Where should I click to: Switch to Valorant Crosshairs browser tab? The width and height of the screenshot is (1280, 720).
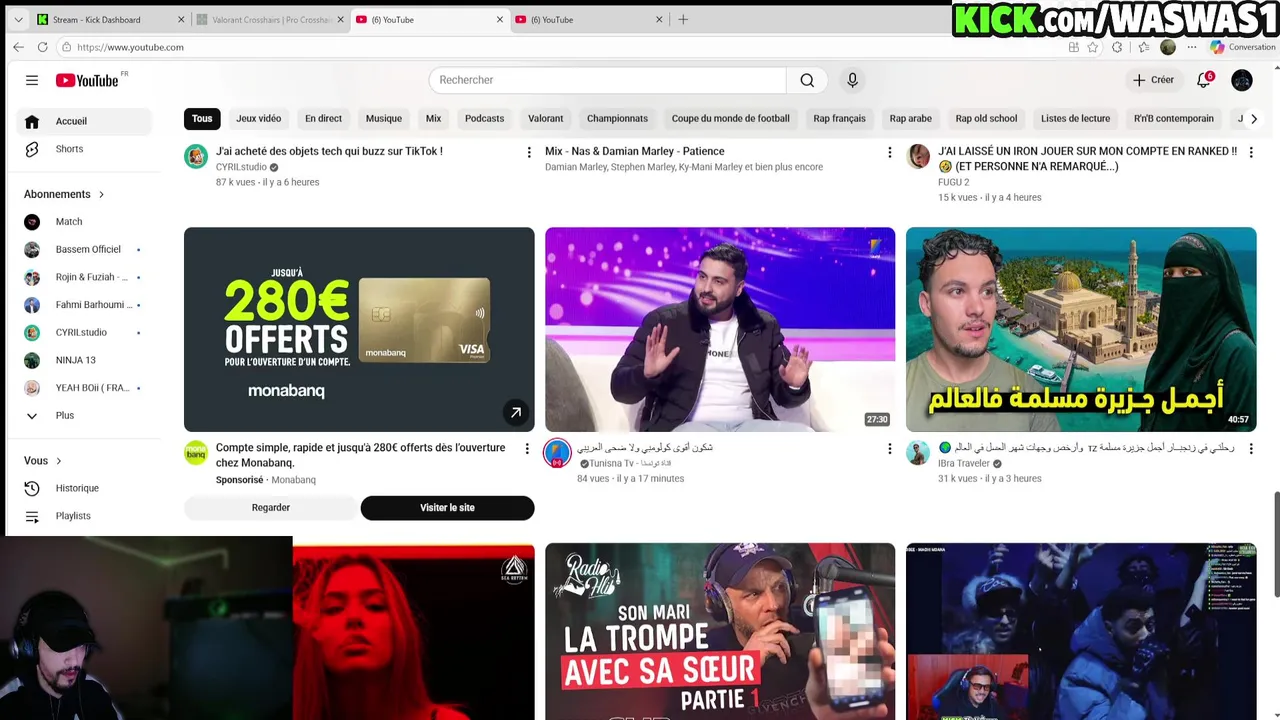tap(270, 19)
